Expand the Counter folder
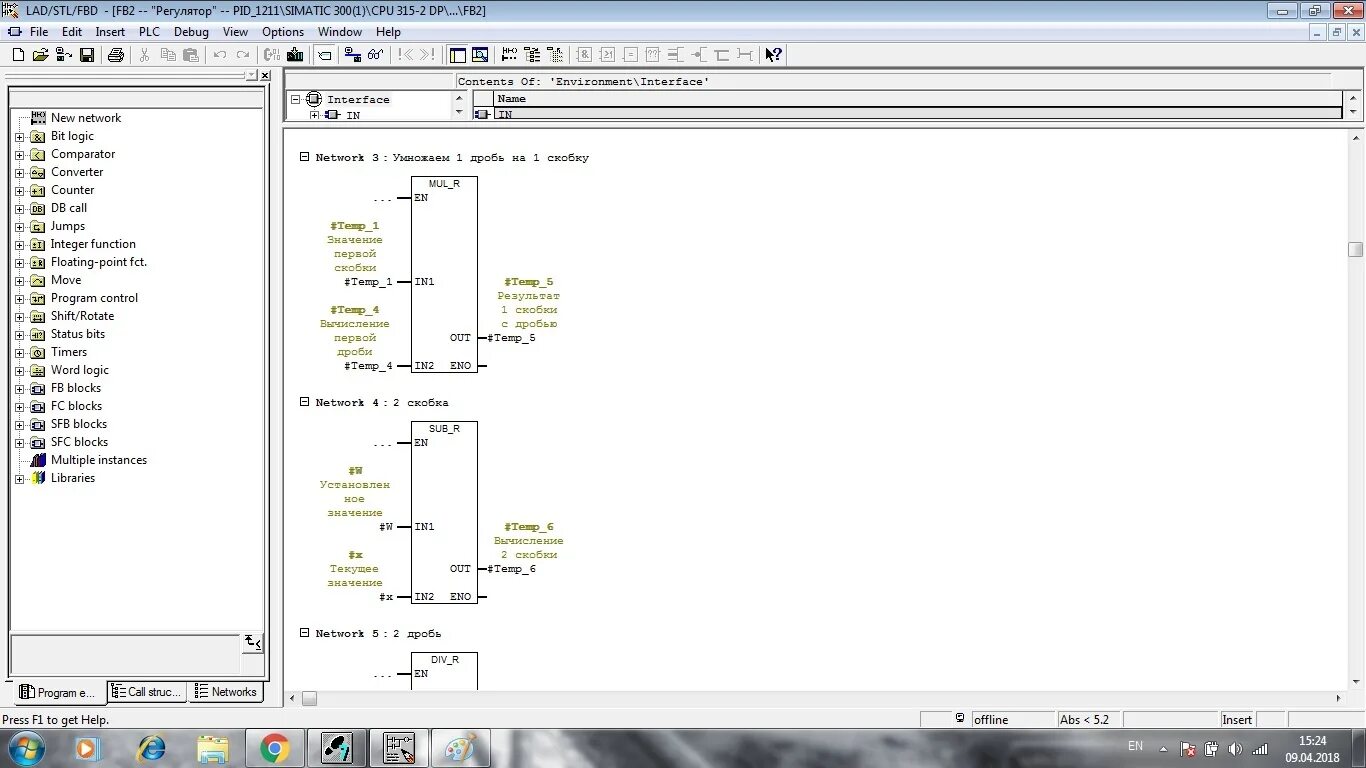Screen dimensions: 1366x768 pyautogui.click(x=19, y=191)
